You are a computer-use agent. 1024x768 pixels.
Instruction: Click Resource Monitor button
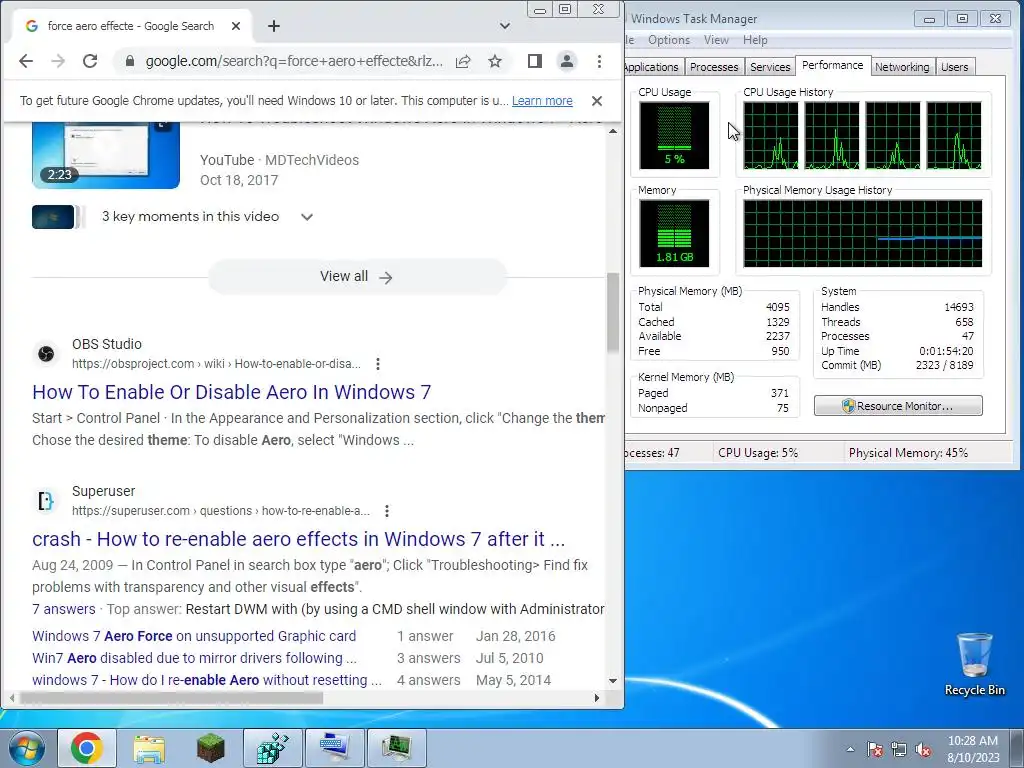(898, 406)
